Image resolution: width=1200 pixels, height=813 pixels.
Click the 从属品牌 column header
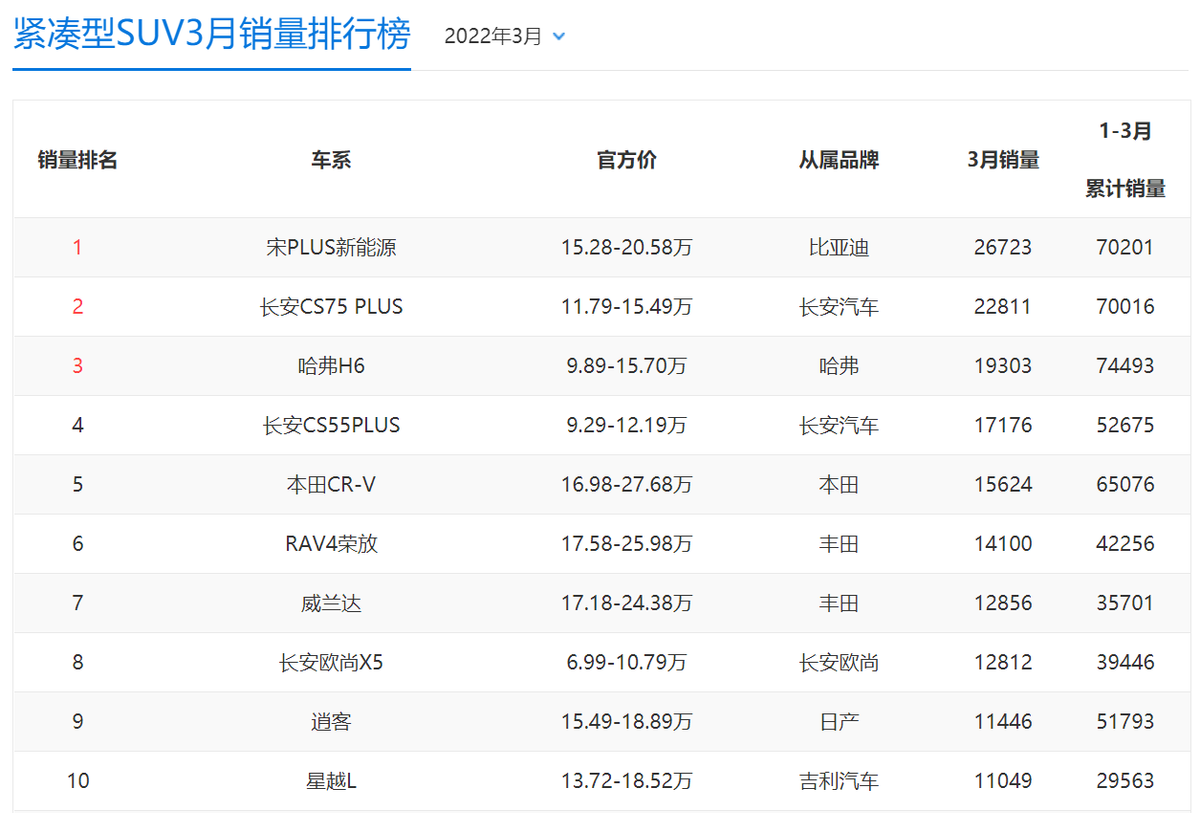pos(839,160)
